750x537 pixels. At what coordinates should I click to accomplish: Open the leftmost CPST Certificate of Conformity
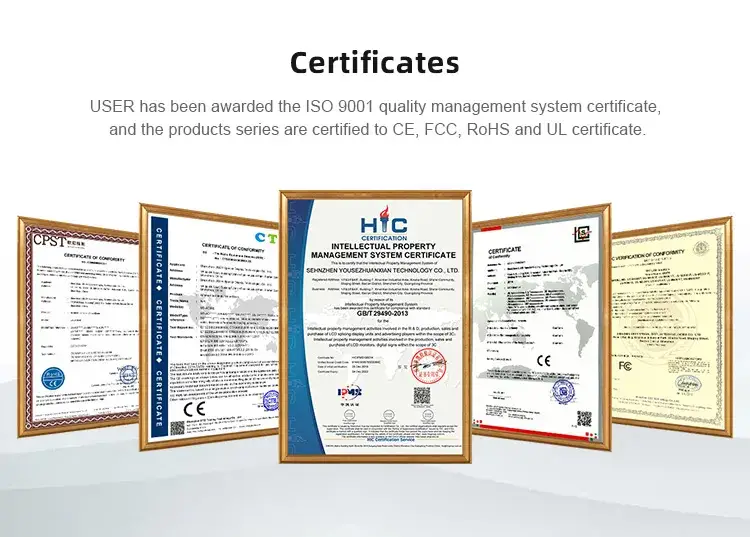pyautogui.click(x=78, y=327)
